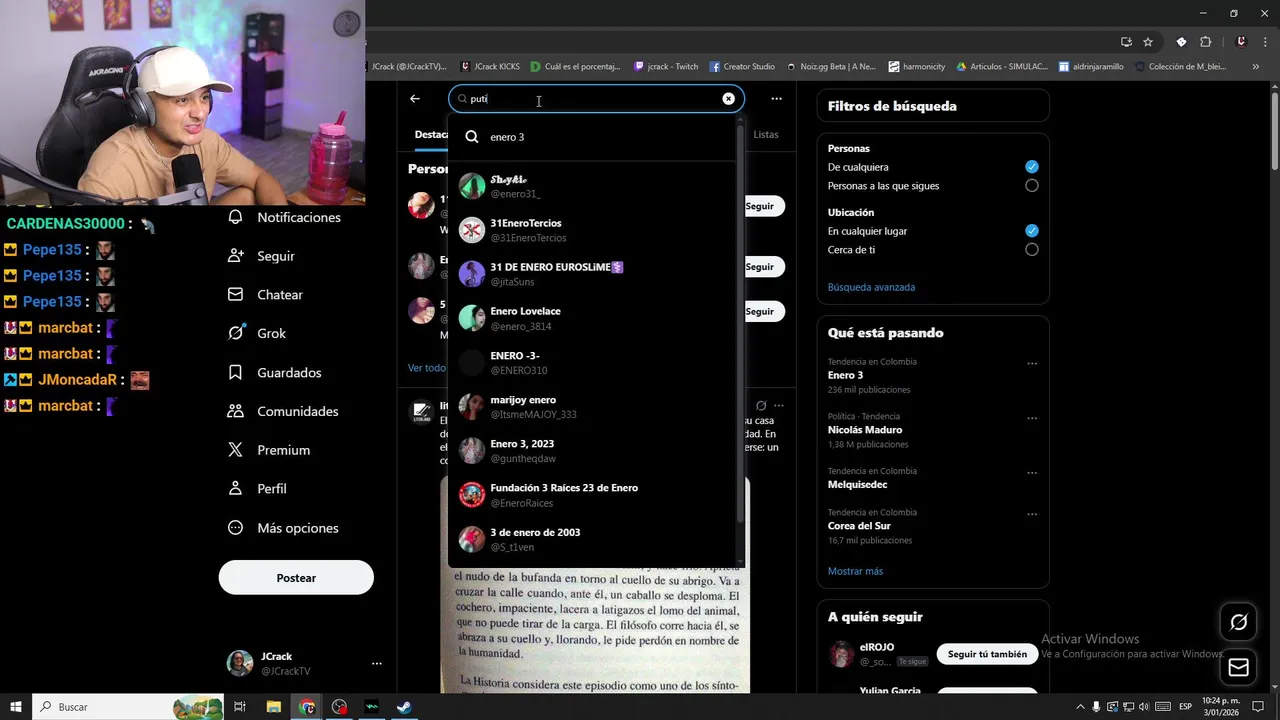1280x720 pixels.
Task: Select 'De cualquiera' people filter
Action: point(1032,167)
